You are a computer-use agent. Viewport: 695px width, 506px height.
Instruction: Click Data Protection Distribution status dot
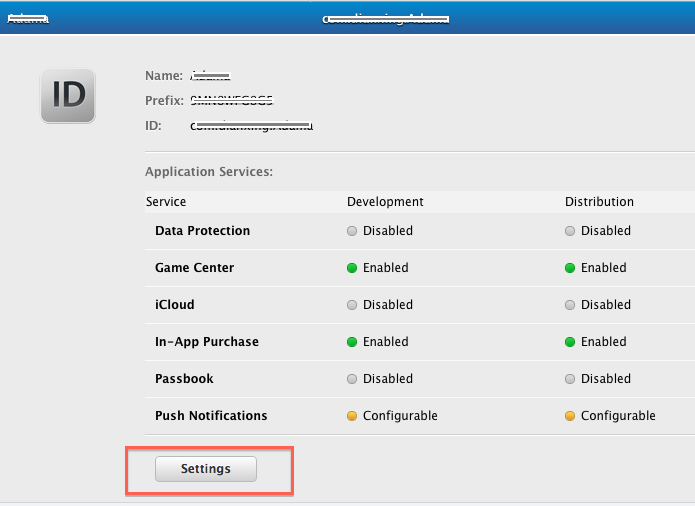570,231
